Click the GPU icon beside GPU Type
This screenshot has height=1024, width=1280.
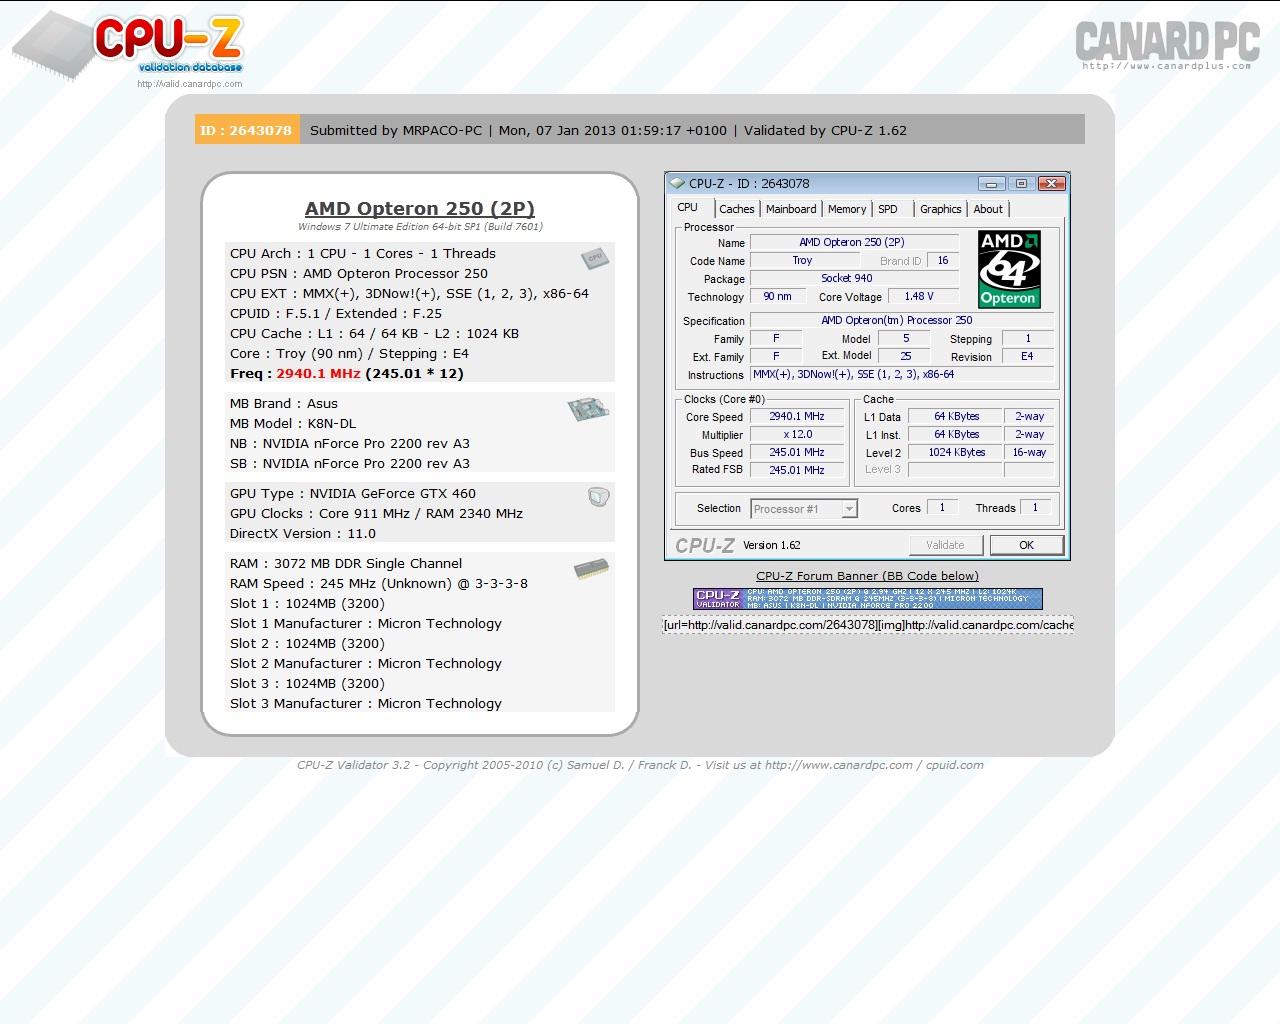(598, 496)
